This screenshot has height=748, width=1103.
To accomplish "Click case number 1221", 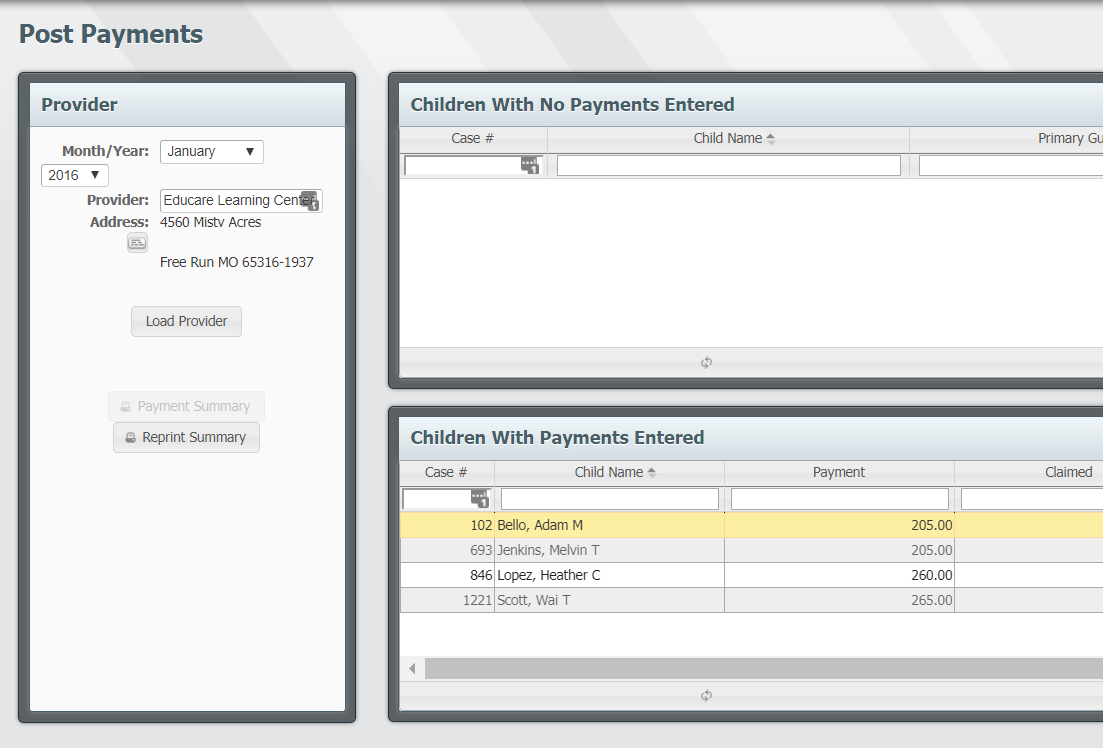I will point(477,600).
